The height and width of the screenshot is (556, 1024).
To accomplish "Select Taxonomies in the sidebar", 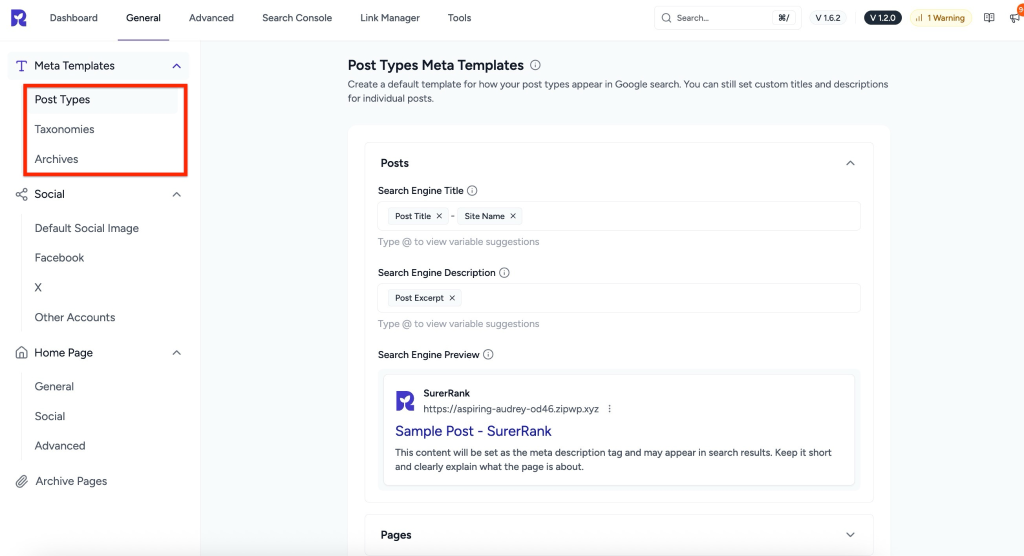I will point(64,129).
